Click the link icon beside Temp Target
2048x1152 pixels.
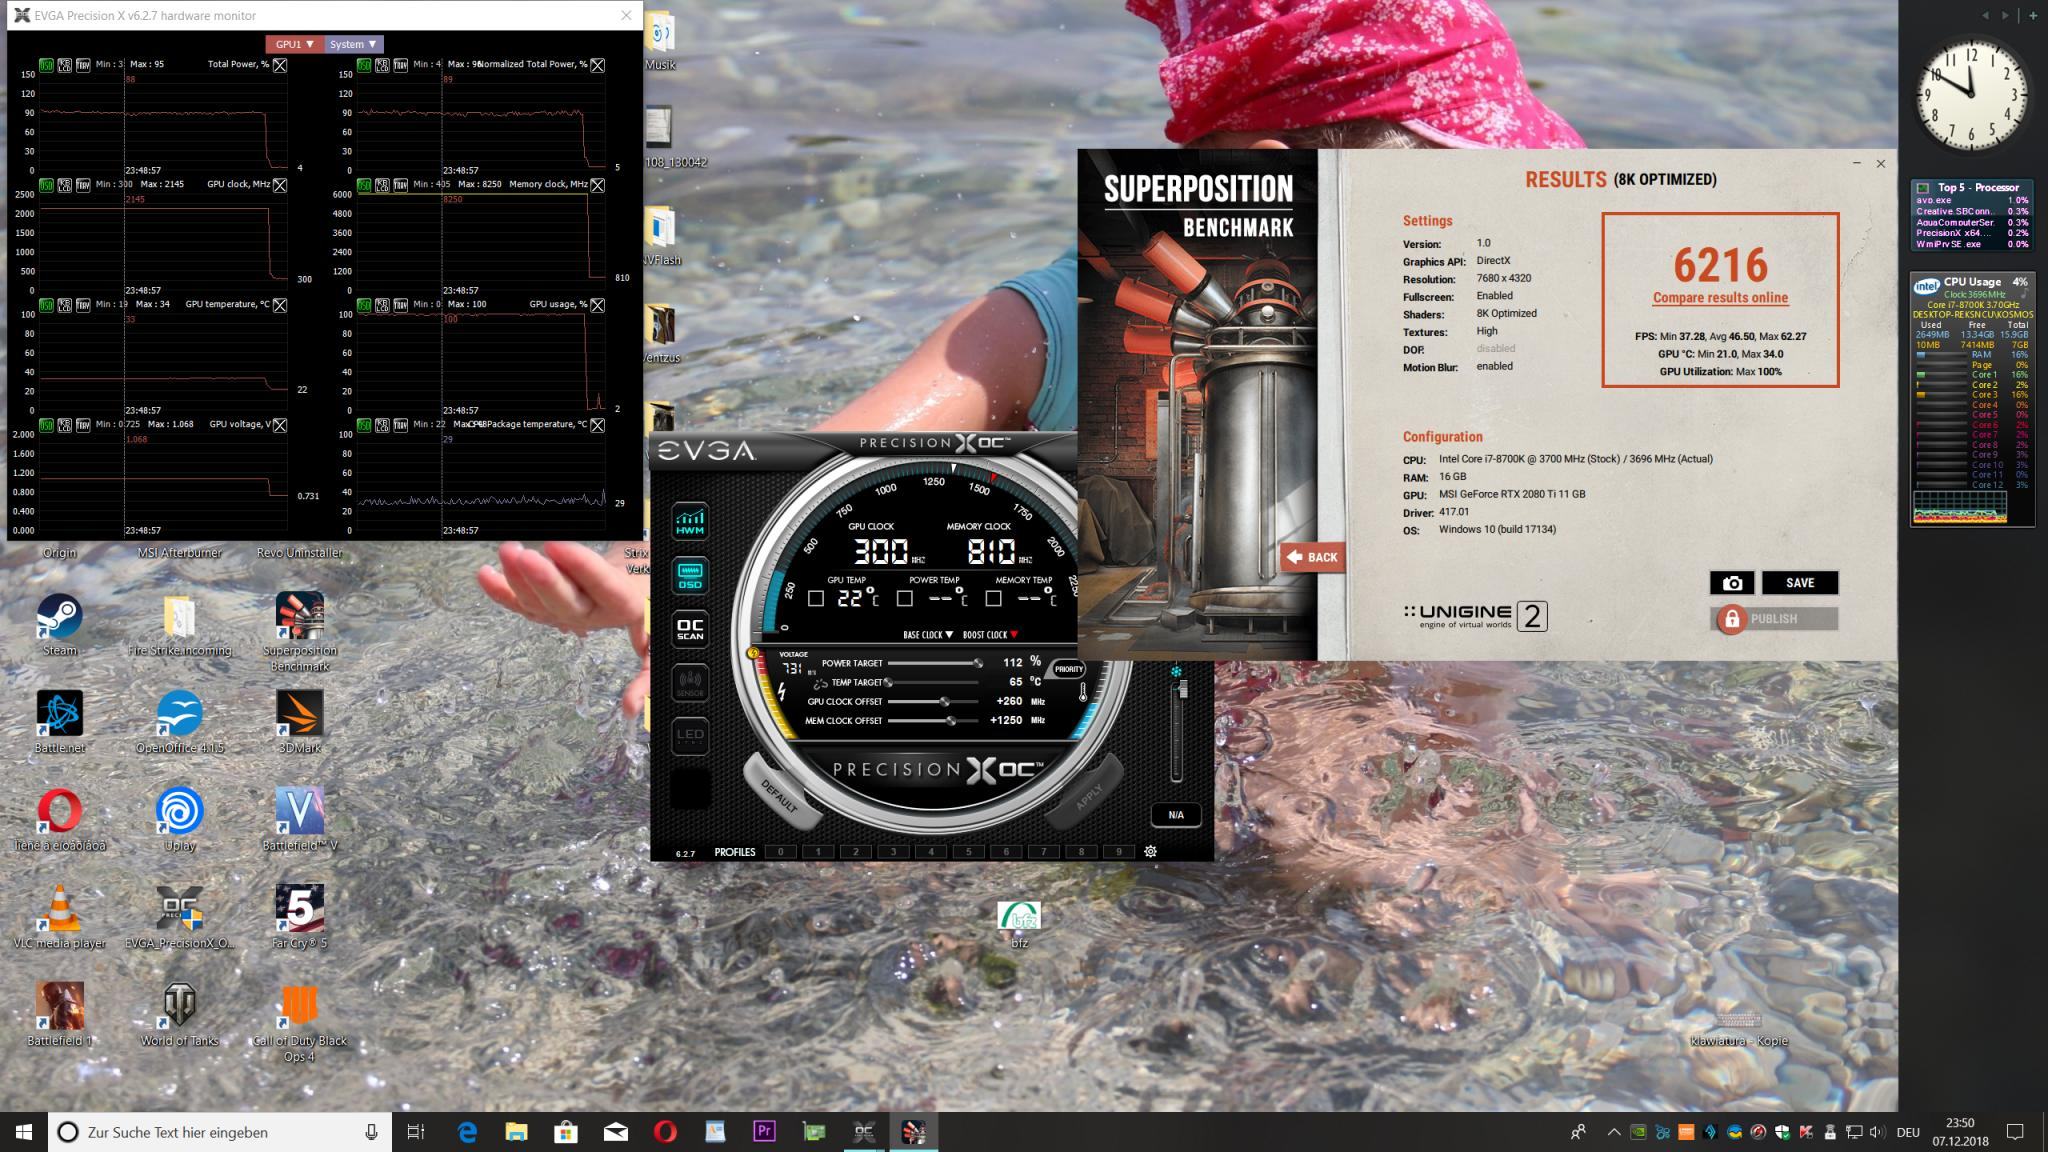(820, 683)
